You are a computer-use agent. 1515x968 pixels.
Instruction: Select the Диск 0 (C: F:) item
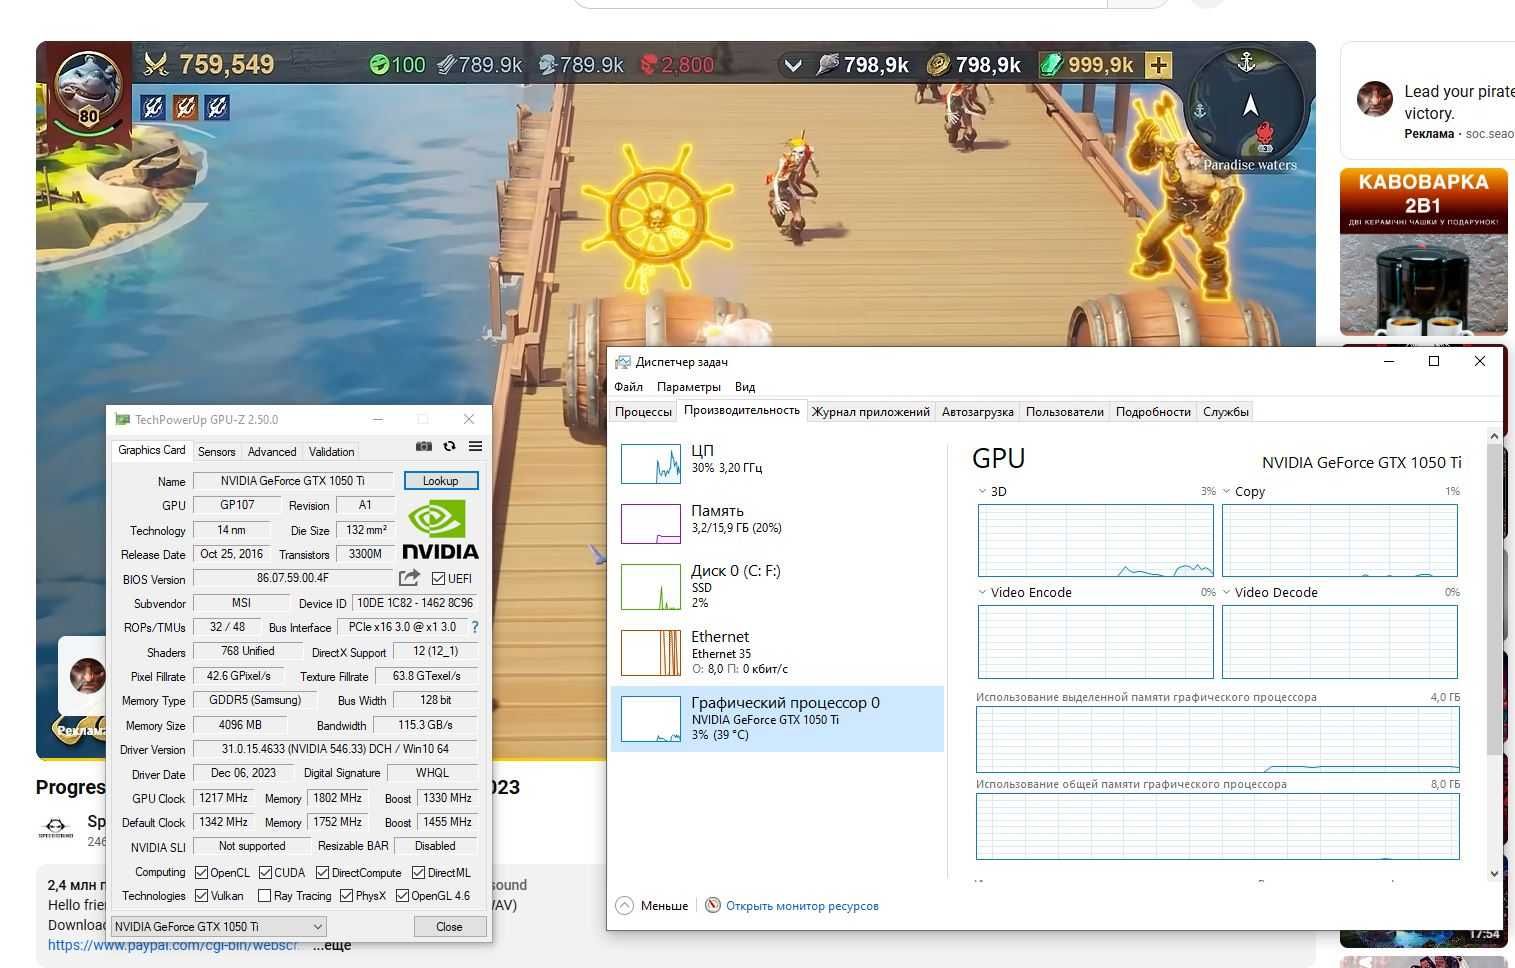(777, 586)
